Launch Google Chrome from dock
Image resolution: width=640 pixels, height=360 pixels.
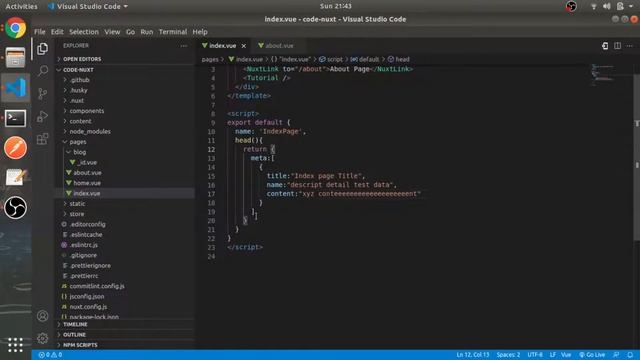tap(16, 28)
